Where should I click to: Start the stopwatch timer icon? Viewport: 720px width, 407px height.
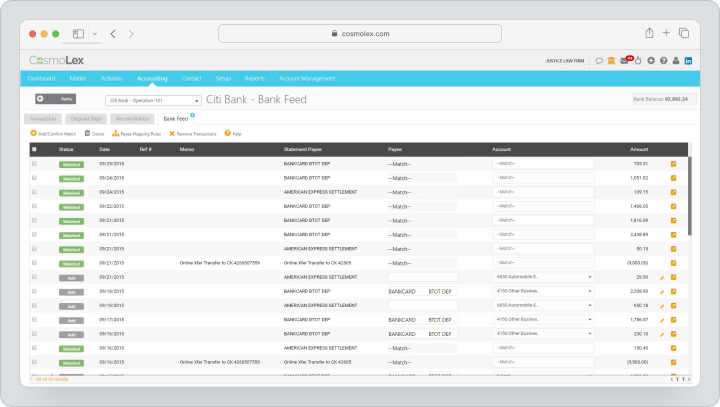coord(638,61)
